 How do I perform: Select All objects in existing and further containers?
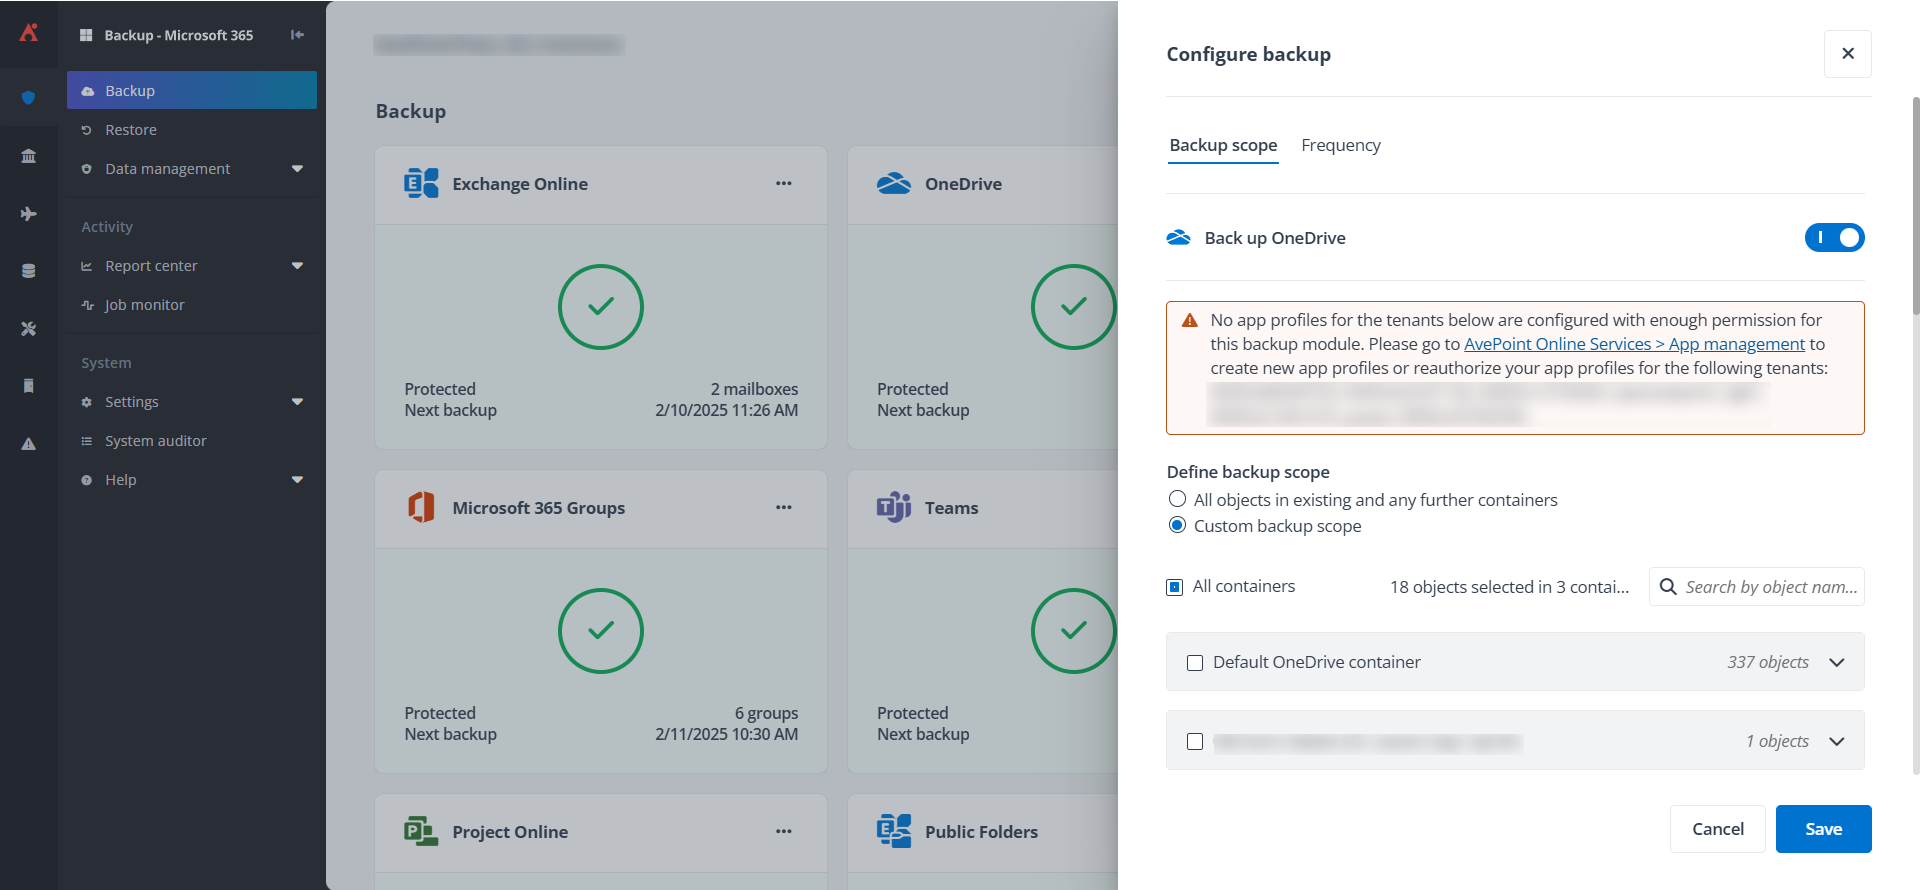(1178, 499)
